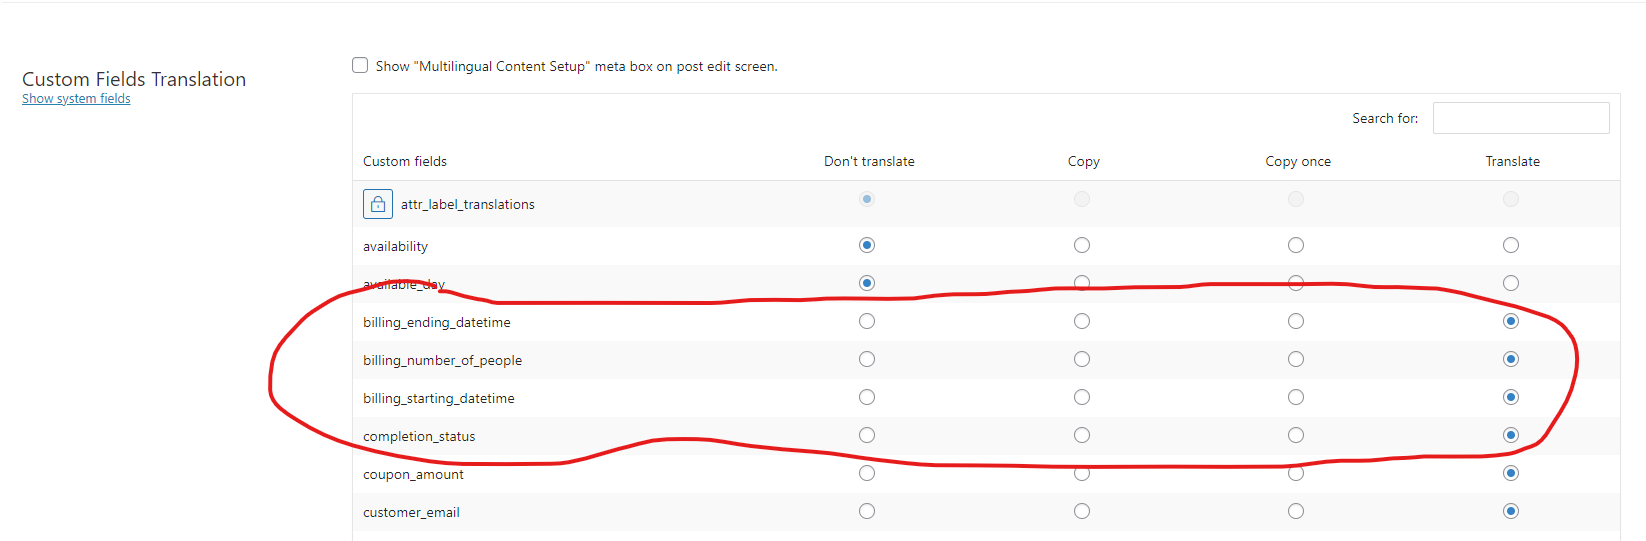
Task: Choose Copy for billing_ending_datetime
Action: click(x=1082, y=321)
